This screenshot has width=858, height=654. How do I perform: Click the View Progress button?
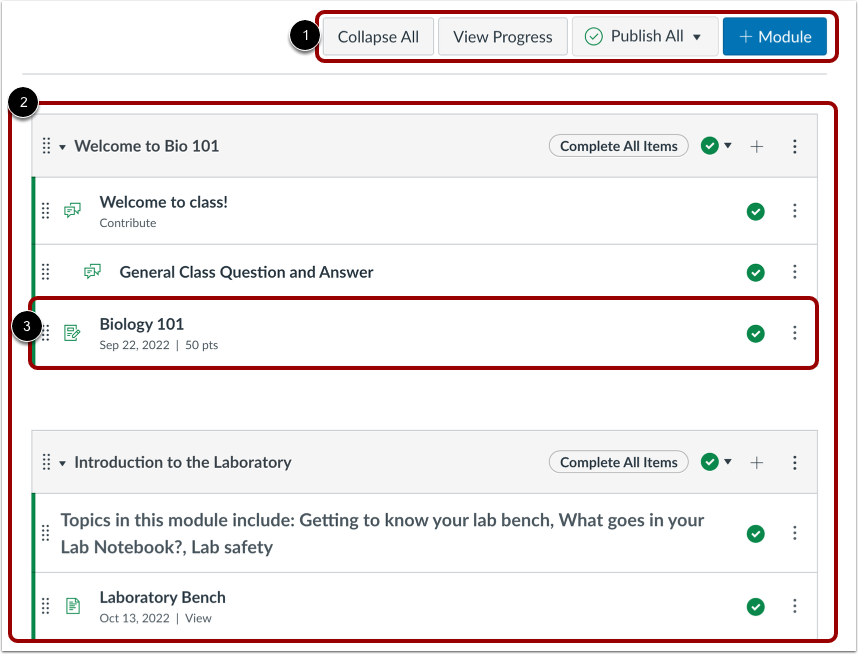(502, 36)
